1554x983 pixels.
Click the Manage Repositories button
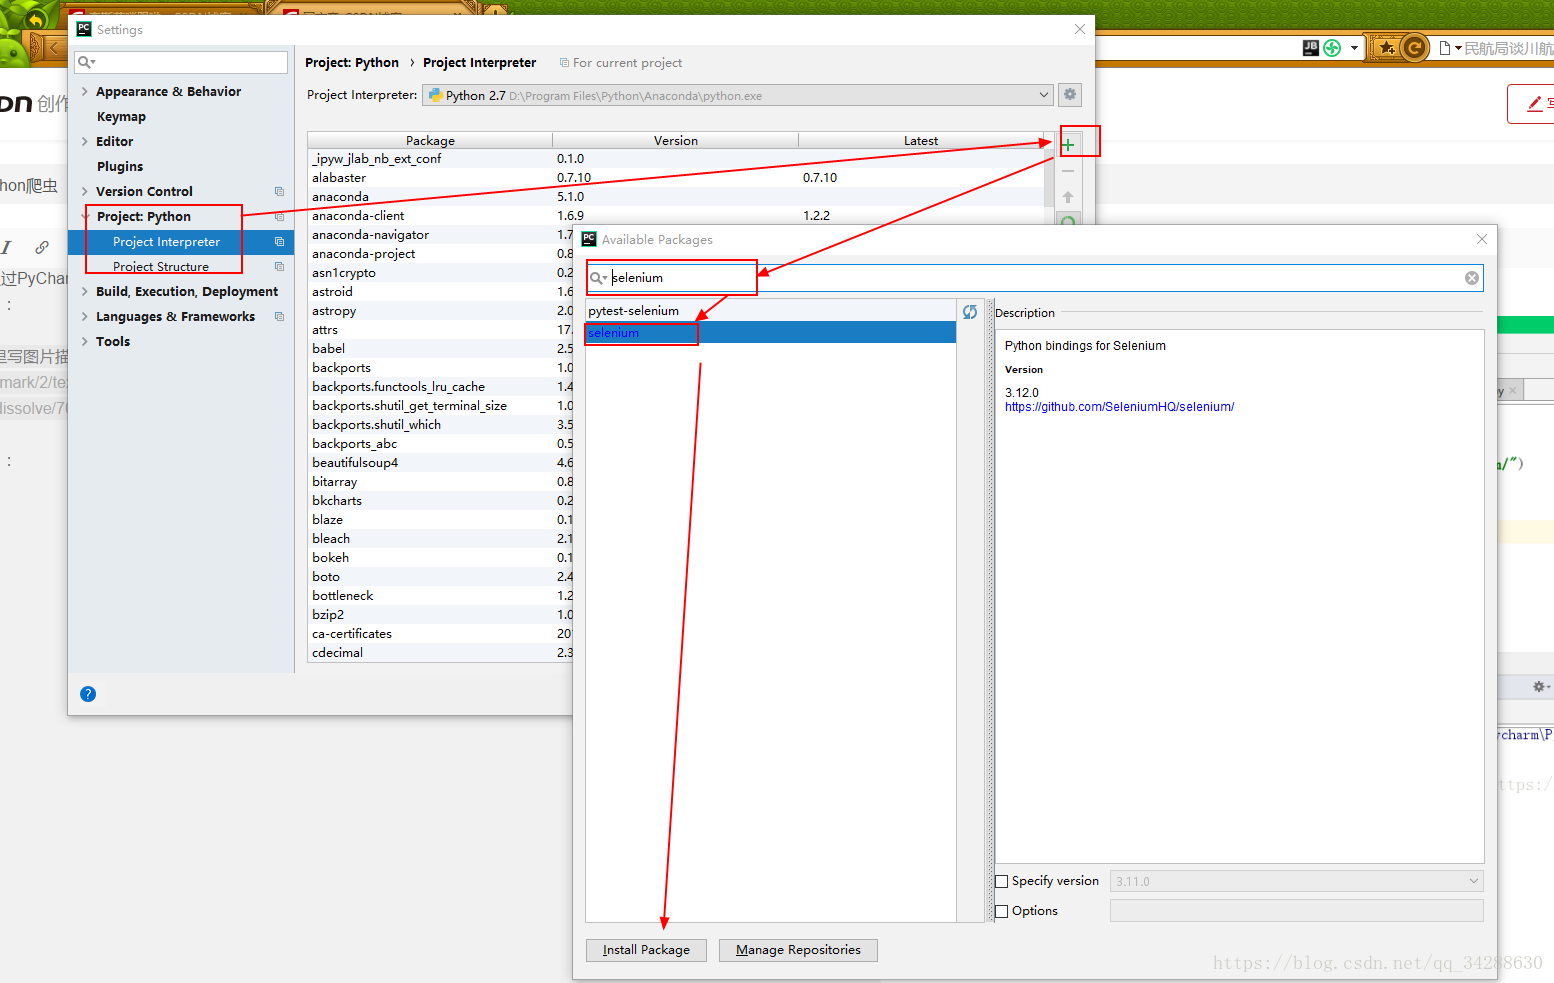point(798,950)
